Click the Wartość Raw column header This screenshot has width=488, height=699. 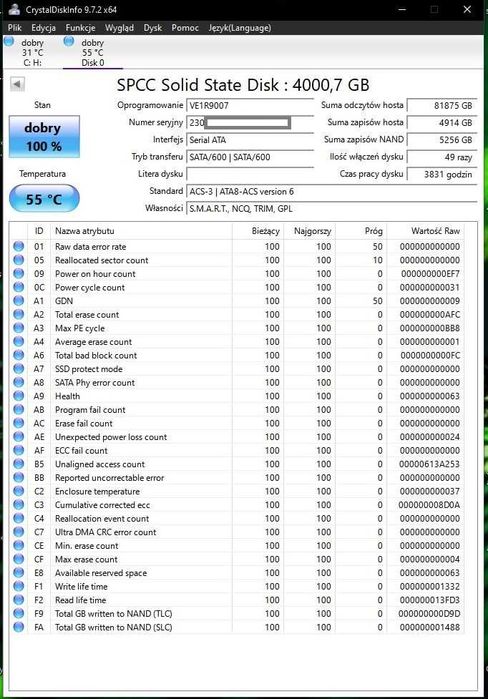point(426,231)
